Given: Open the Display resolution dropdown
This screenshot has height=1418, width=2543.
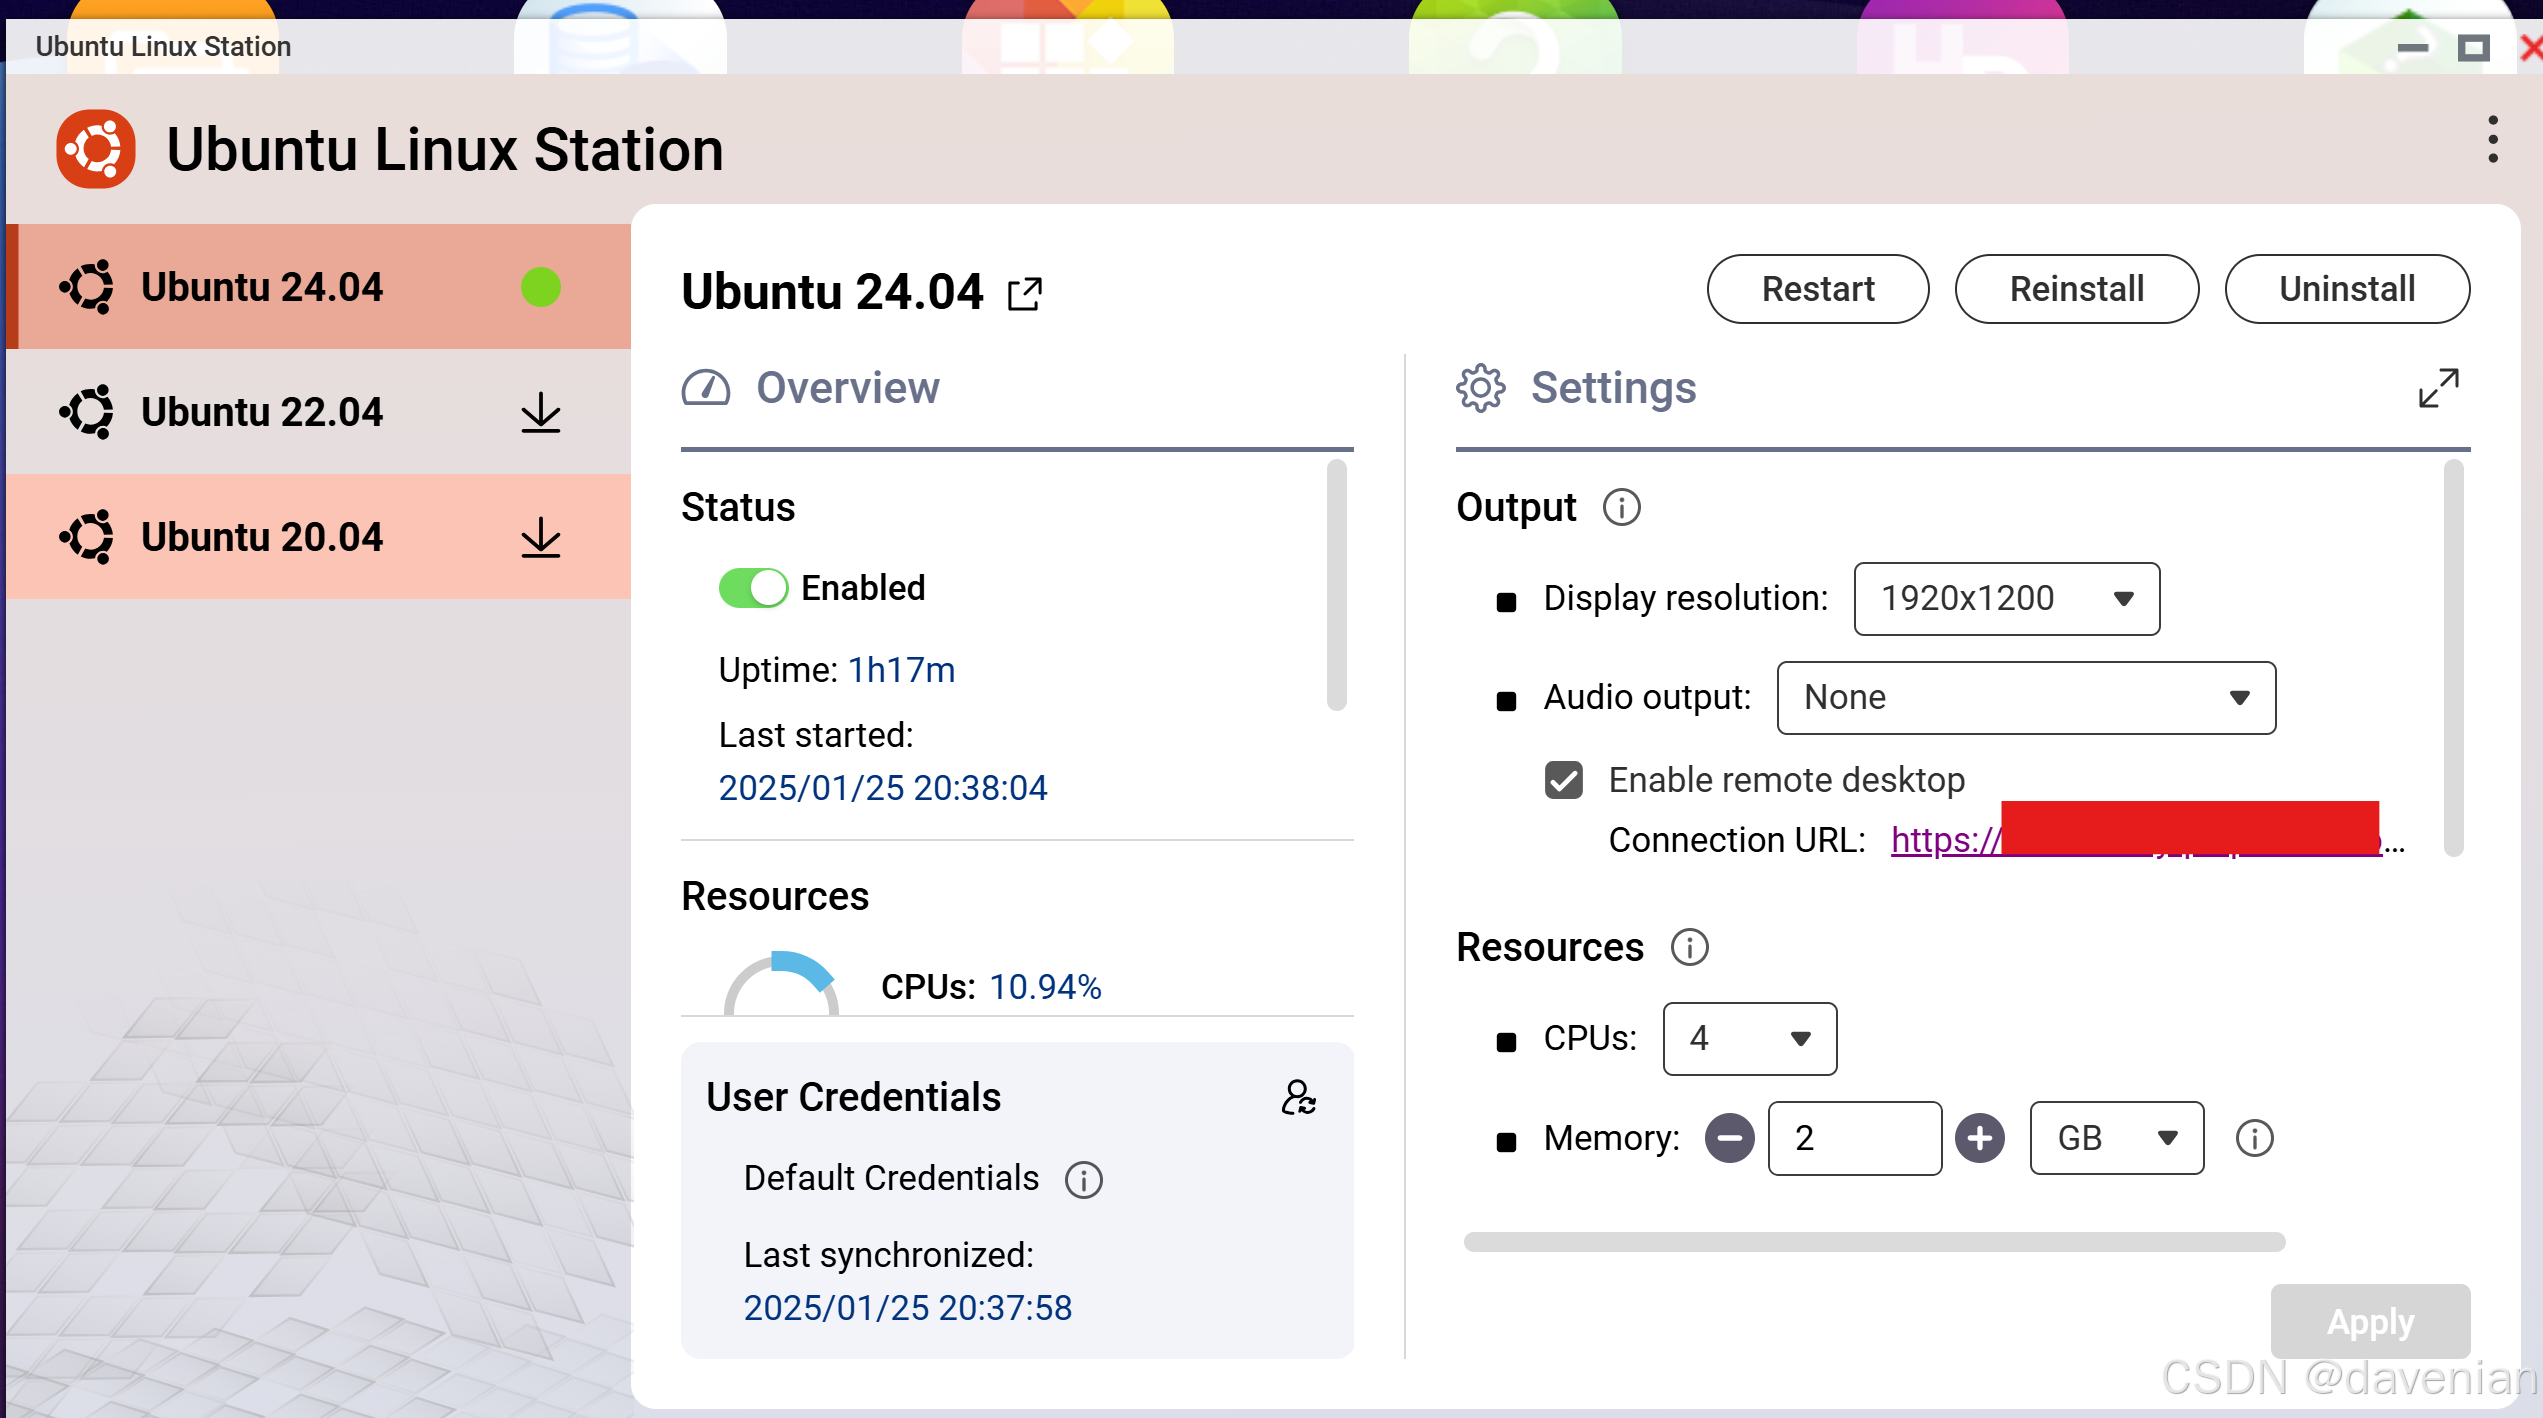Looking at the screenshot, I should (x=2006, y=599).
